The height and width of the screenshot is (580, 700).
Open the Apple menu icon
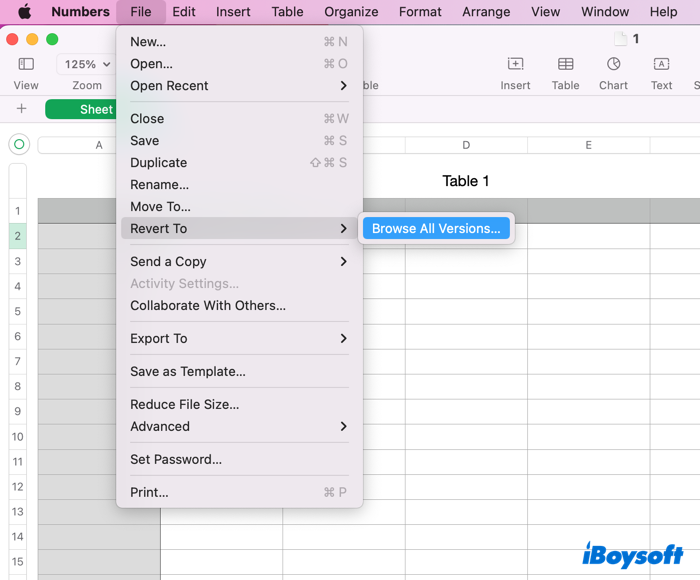pos(24,12)
